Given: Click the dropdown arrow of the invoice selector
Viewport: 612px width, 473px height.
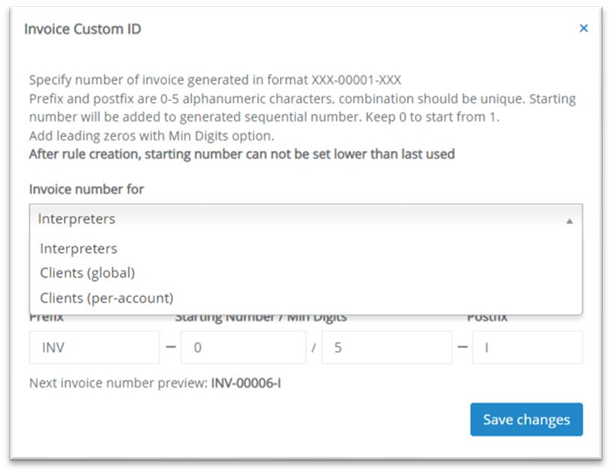Looking at the screenshot, I should click(569, 219).
